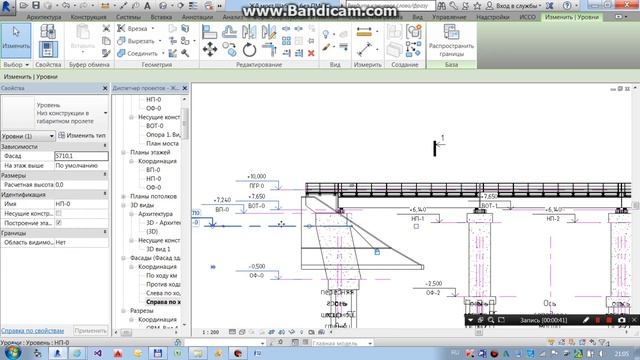Viewport: 640px width, 360px height.
Task: Click the drawing view horizontal scrollbar thumb
Action: point(479,332)
